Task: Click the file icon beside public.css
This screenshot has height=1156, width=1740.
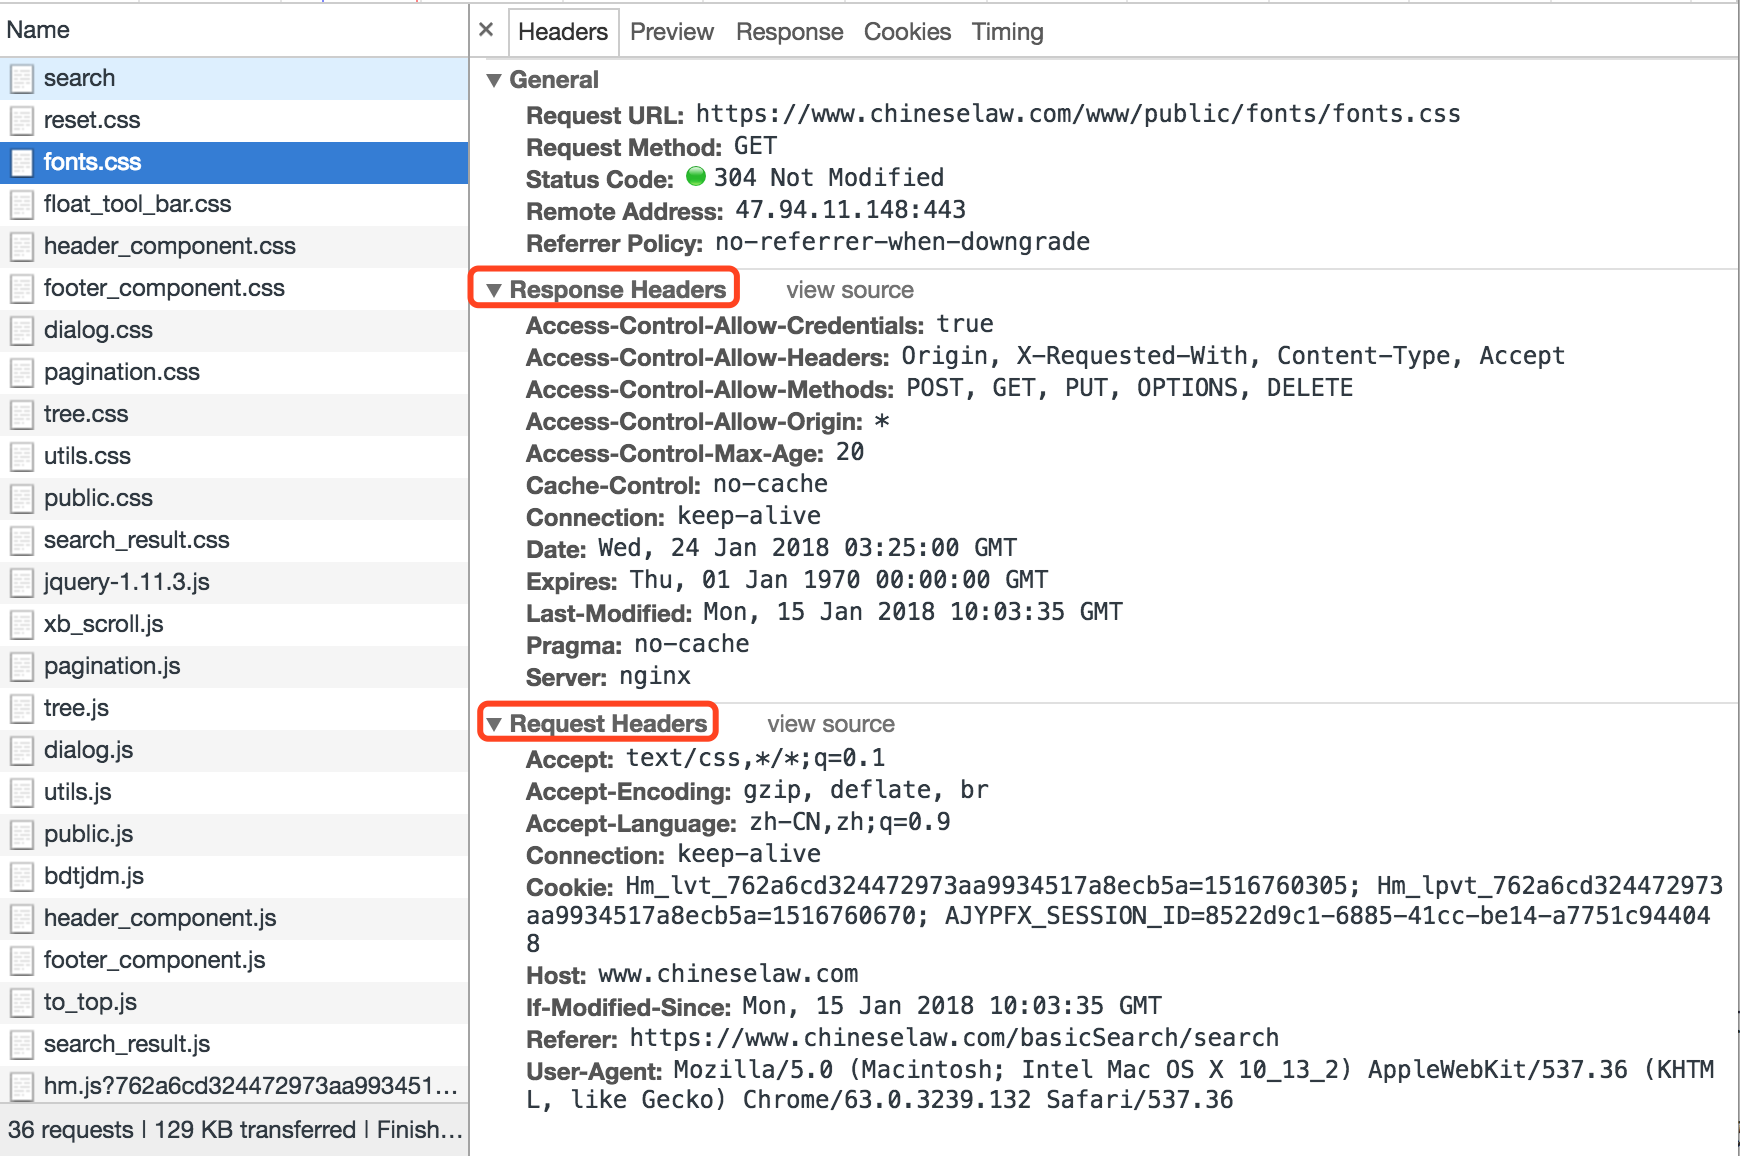Action: [x=22, y=498]
